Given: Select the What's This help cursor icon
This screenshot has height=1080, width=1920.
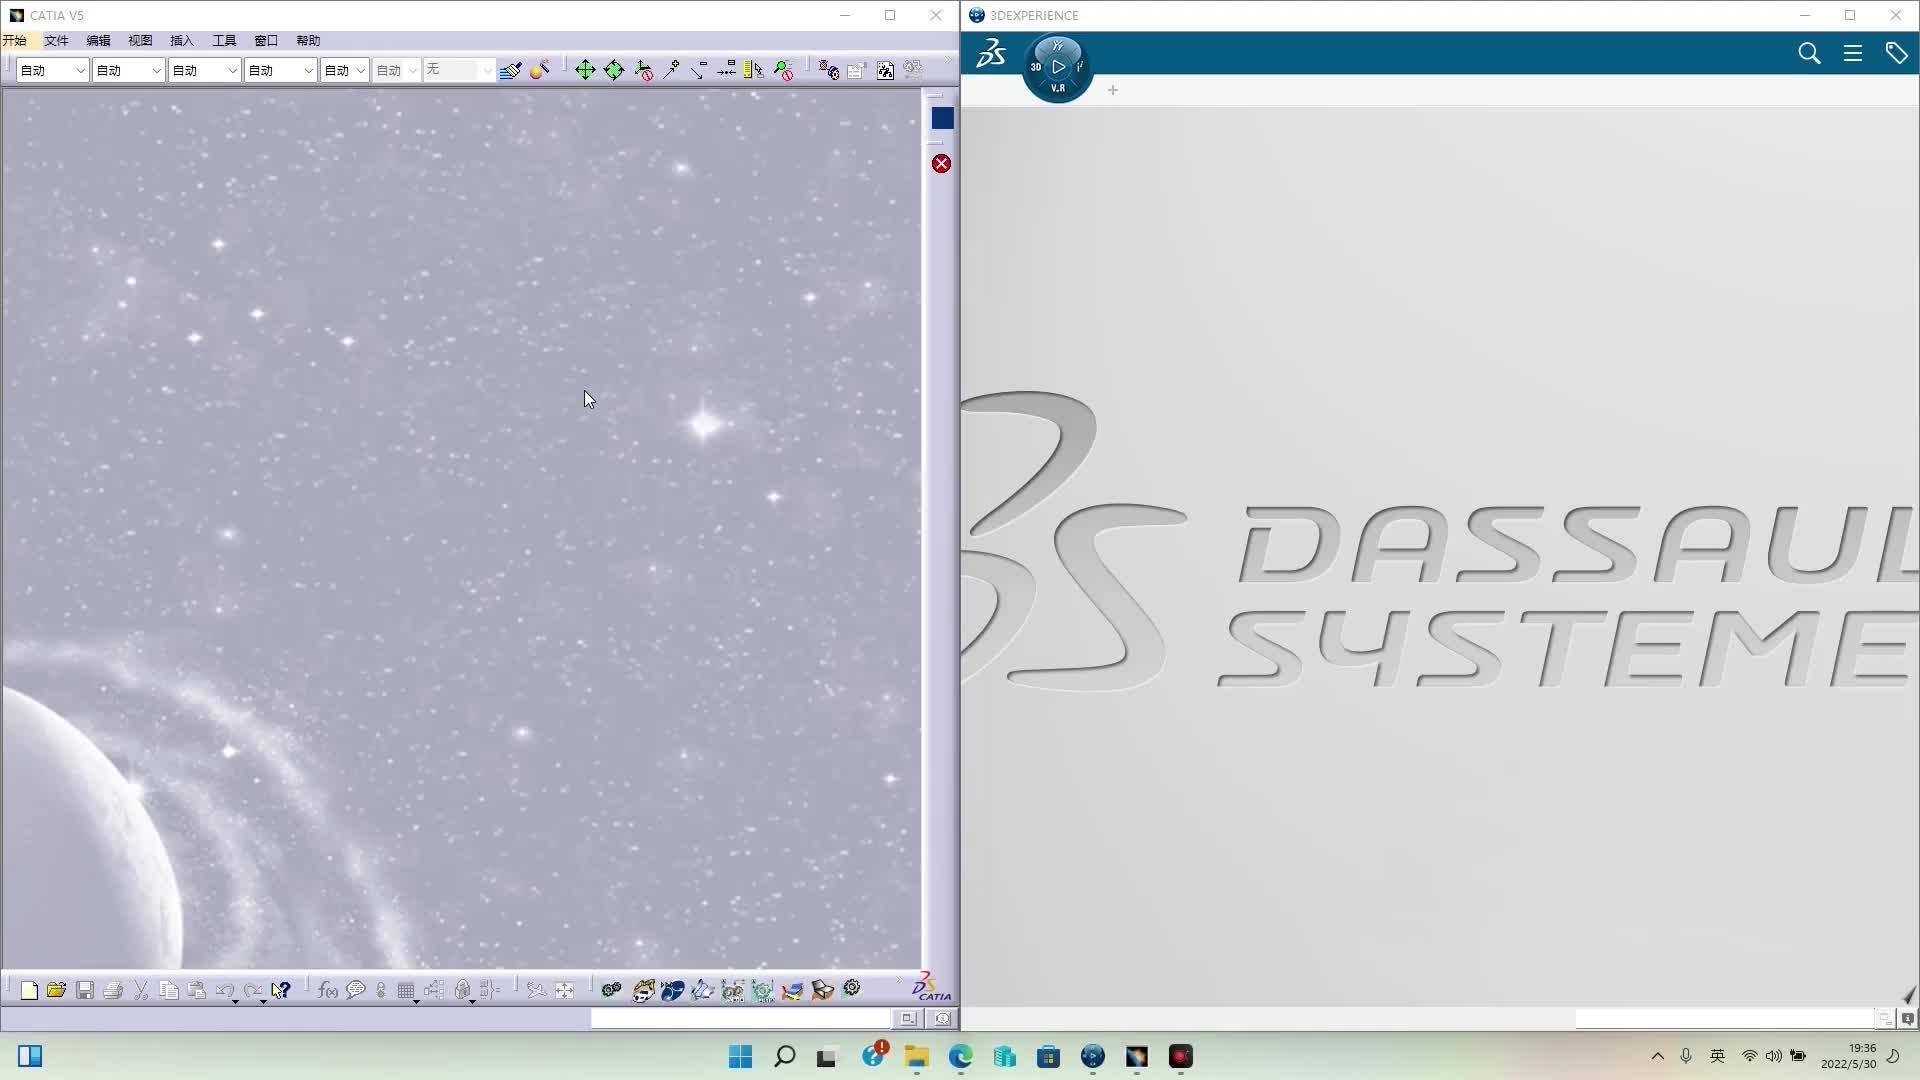Looking at the screenshot, I should [x=281, y=990].
